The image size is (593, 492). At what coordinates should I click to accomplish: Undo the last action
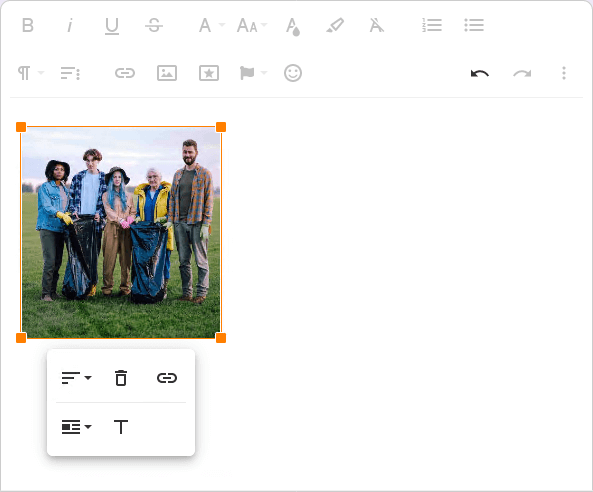tap(480, 73)
